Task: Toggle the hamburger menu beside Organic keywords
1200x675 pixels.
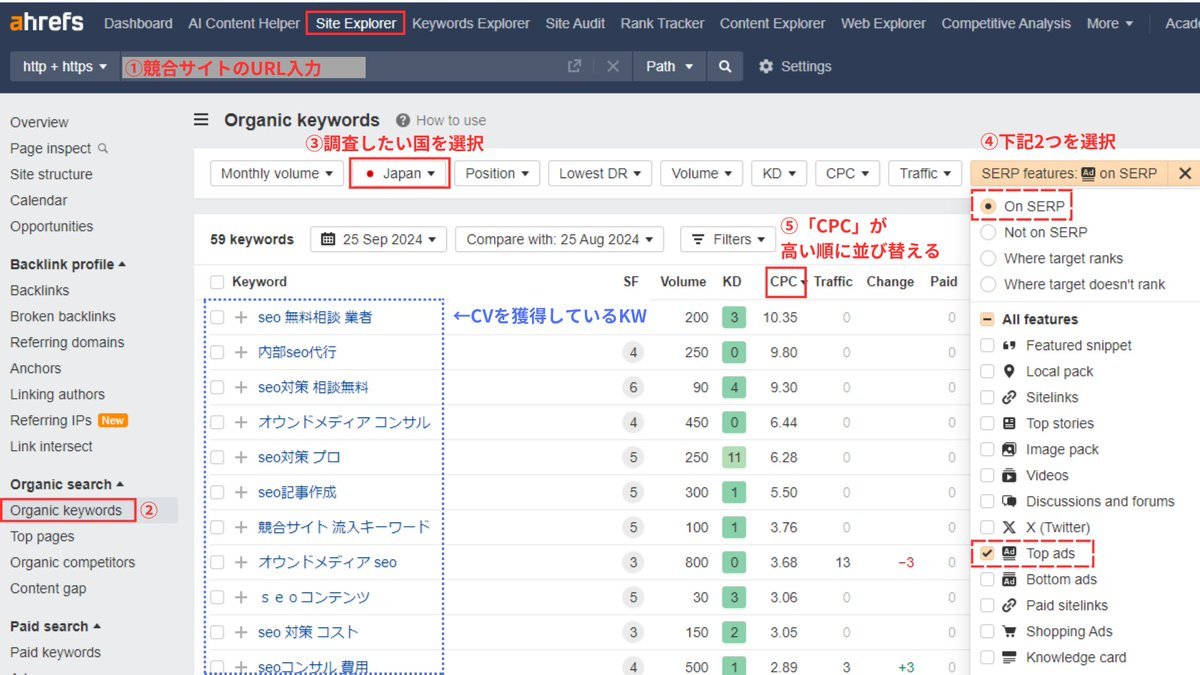Action: pos(201,120)
